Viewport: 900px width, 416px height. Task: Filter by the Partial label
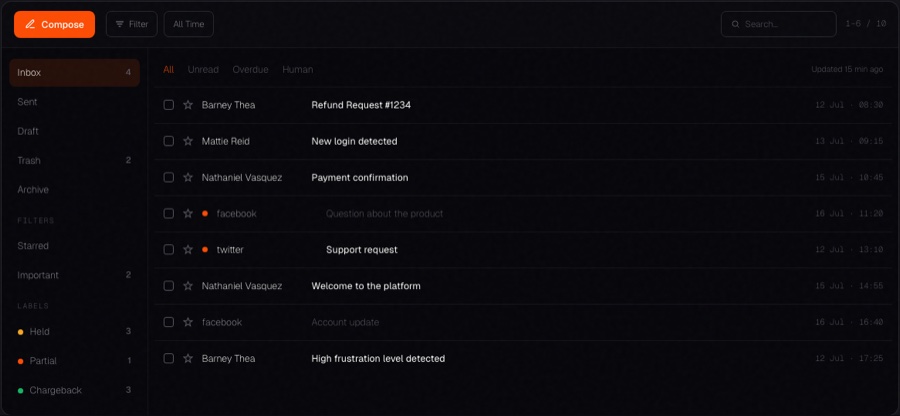(x=75, y=360)
